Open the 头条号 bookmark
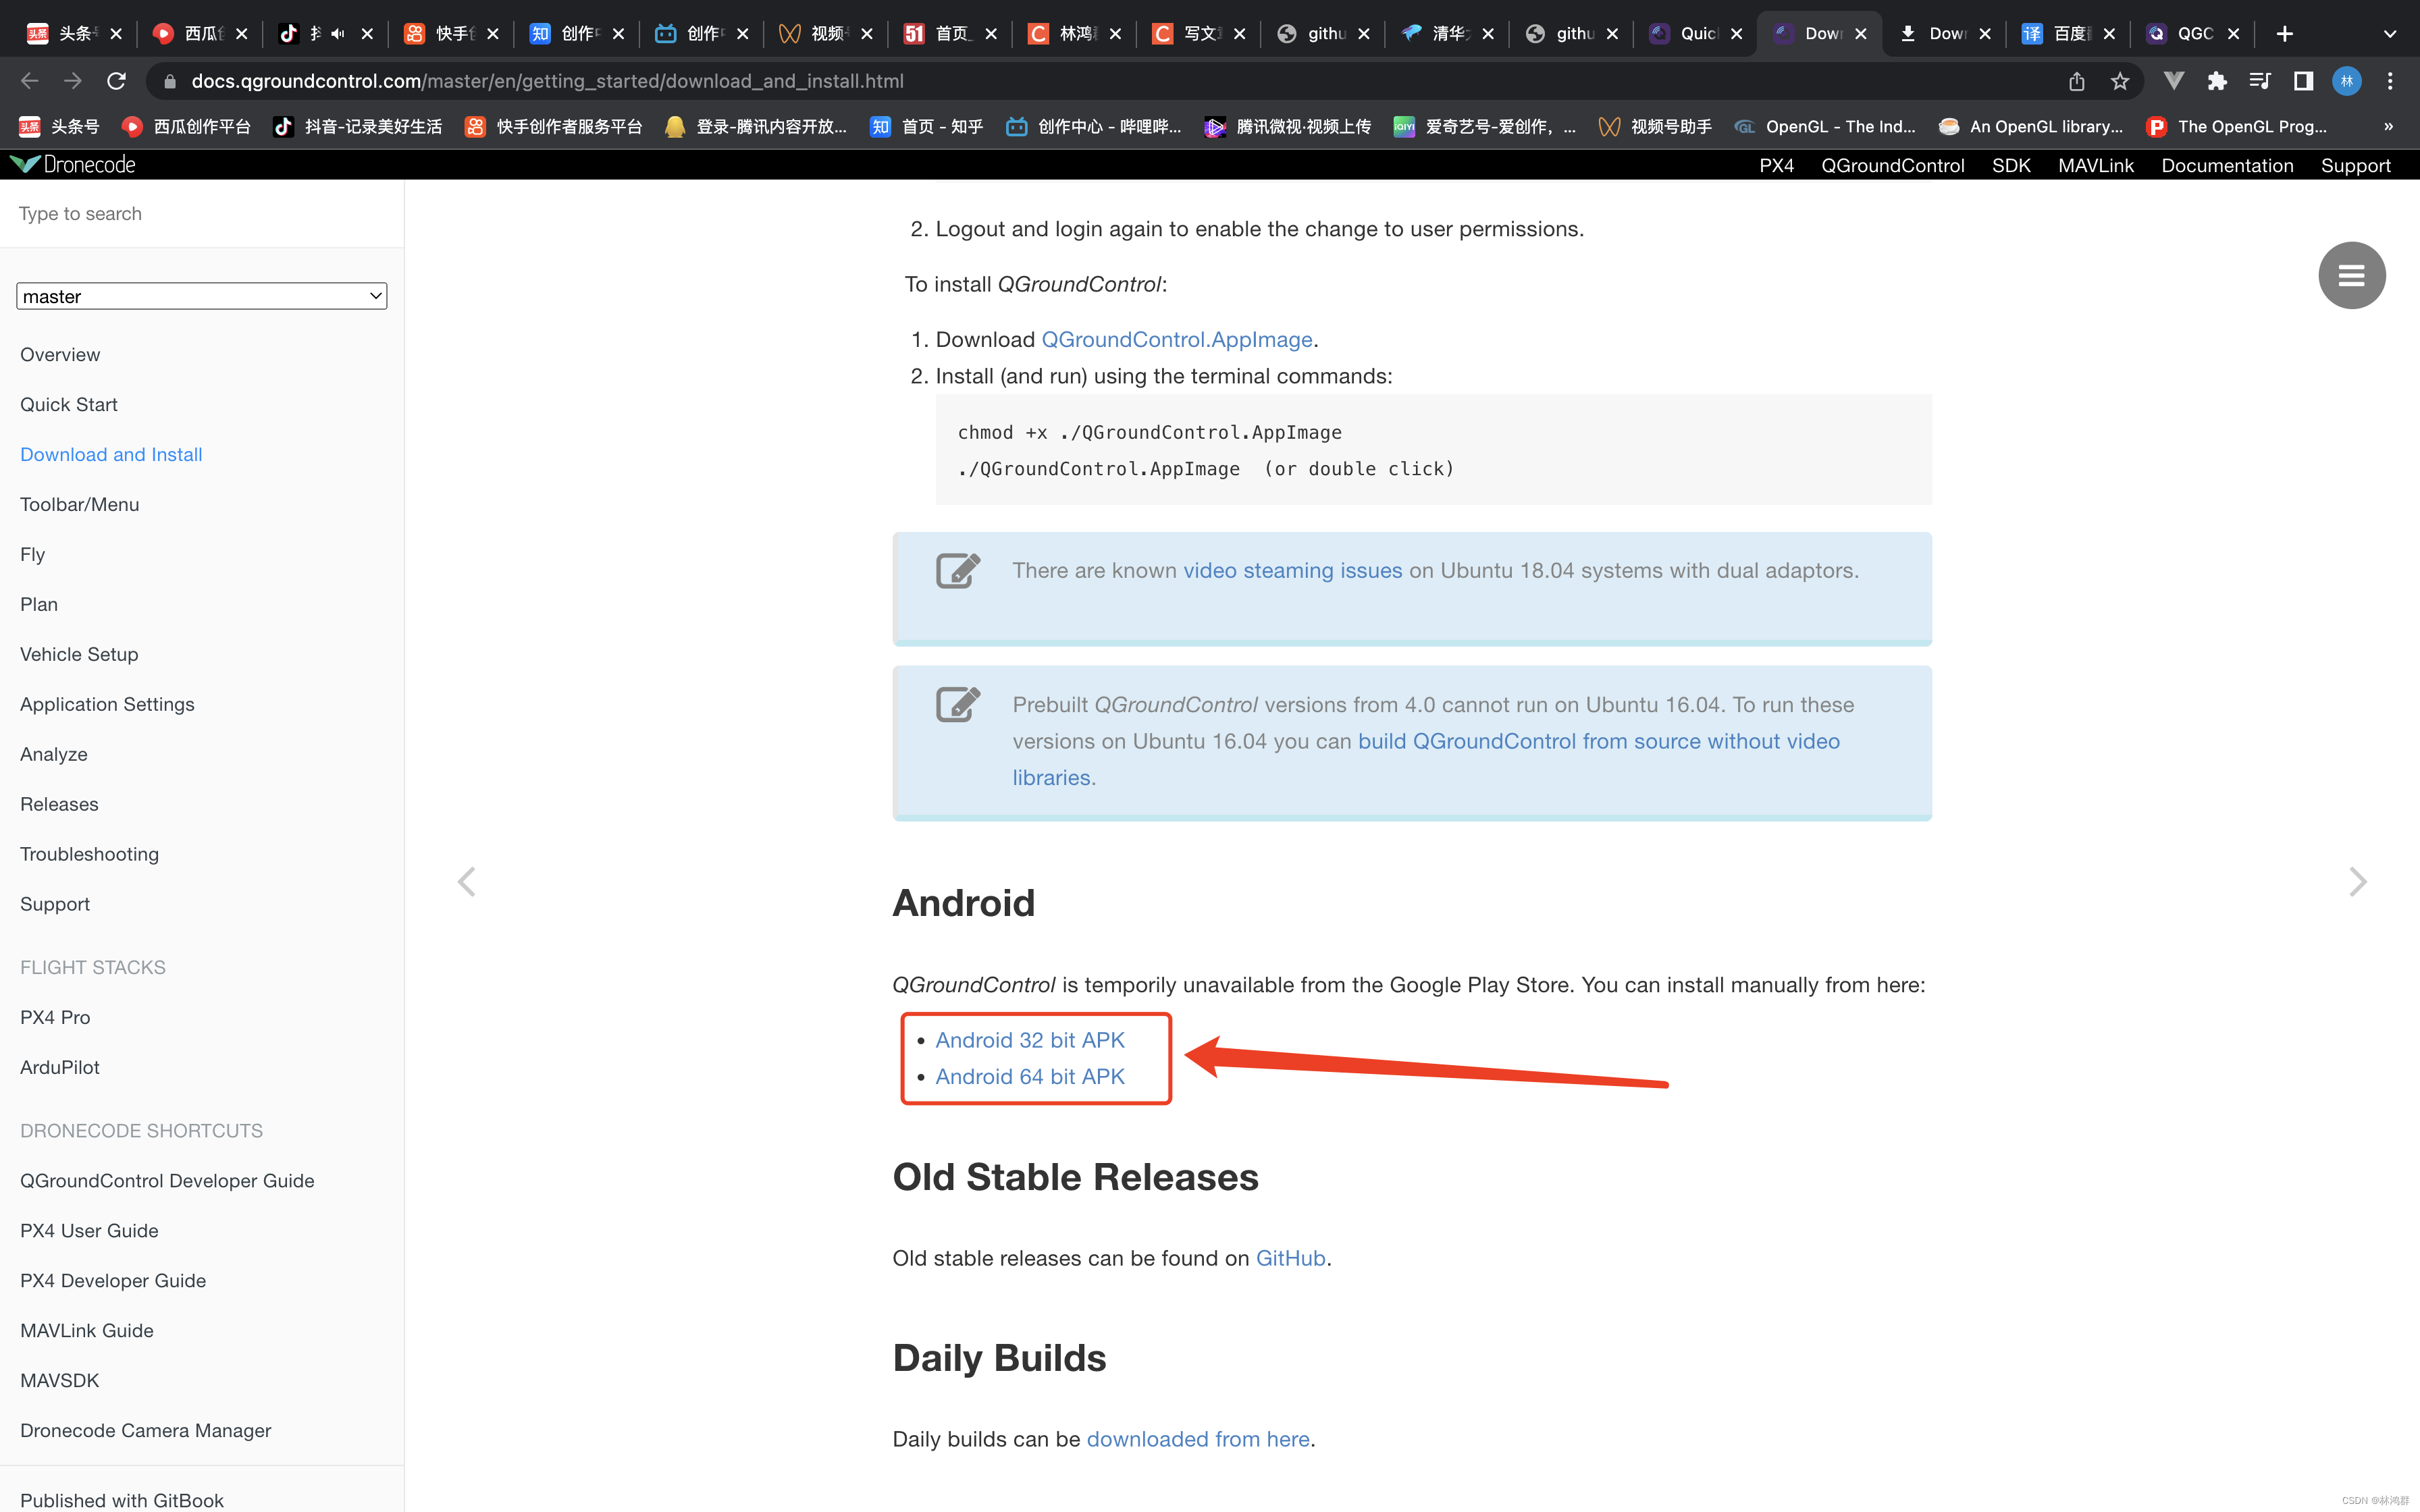The height and width of the screenshot is (1512, 2420). pyautogui.click(x=60, y=127)
